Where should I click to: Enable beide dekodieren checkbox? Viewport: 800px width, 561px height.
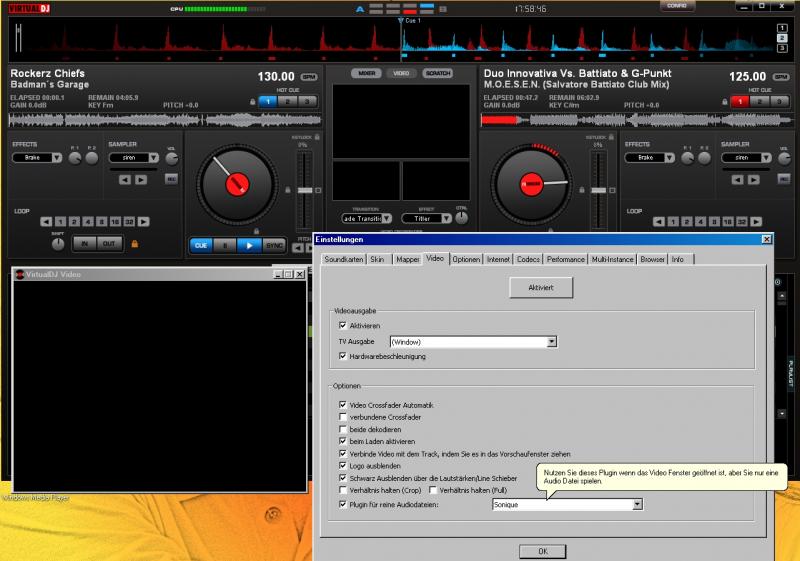[x=343, y=429]
